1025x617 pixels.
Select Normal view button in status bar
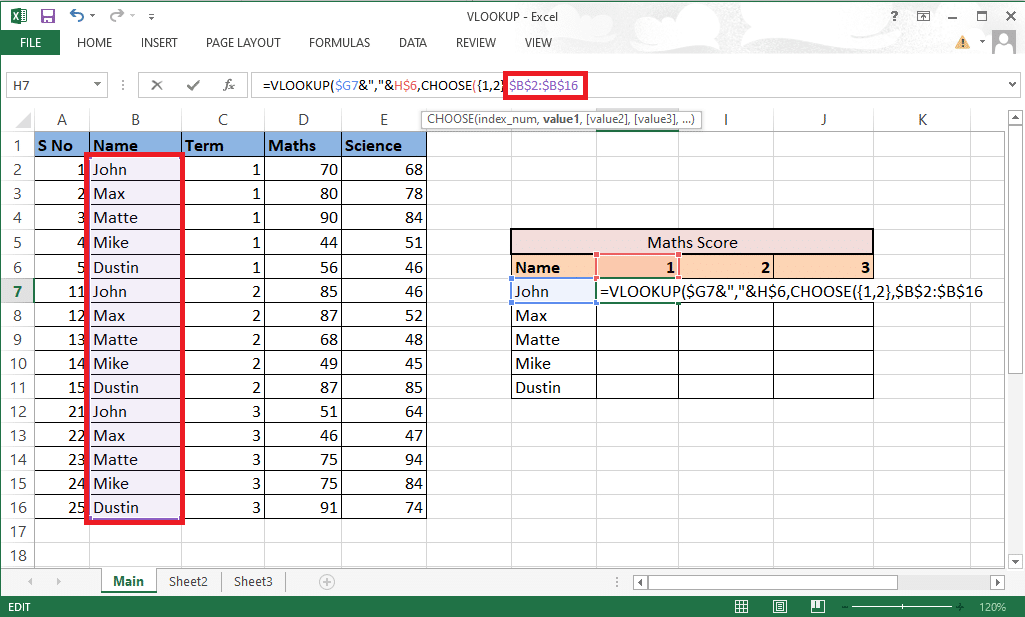[741, 607]
